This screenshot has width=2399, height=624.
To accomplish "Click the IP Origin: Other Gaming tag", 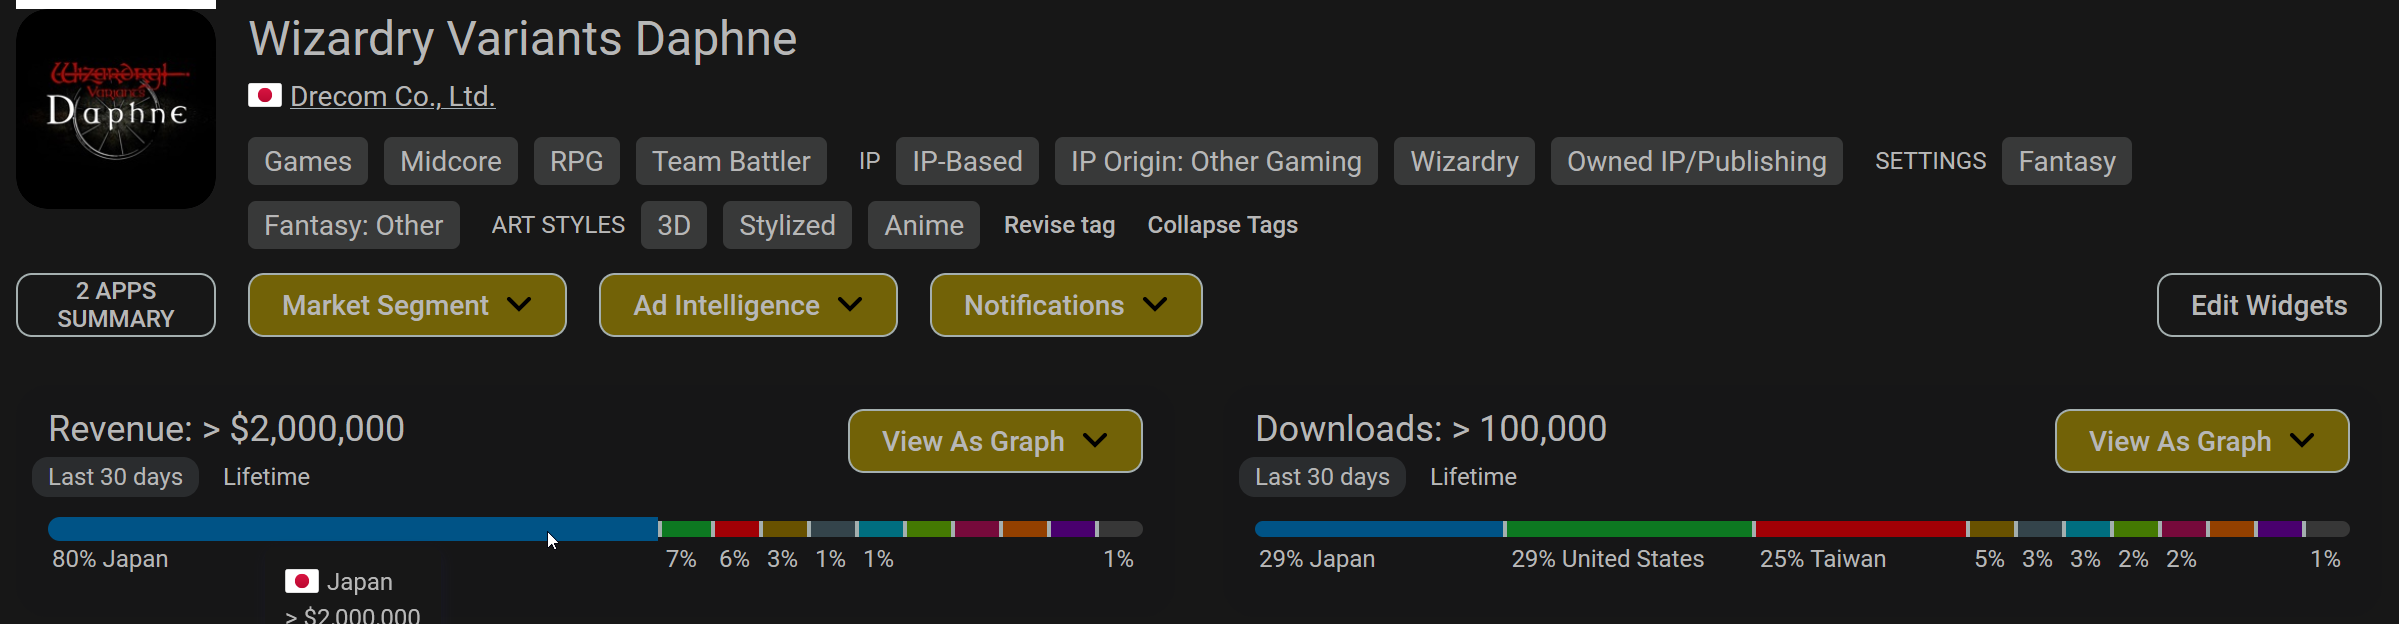I will coord(1216,161).
